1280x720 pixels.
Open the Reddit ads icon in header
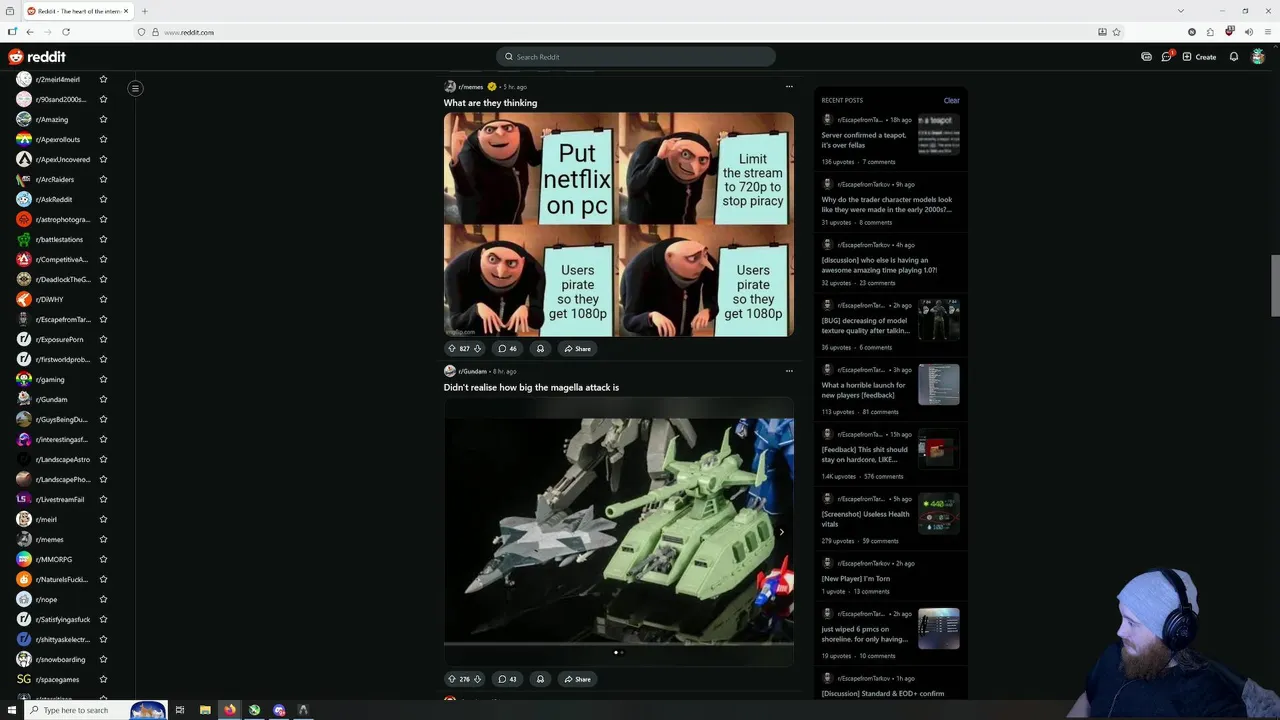(x=1146, y=57)
